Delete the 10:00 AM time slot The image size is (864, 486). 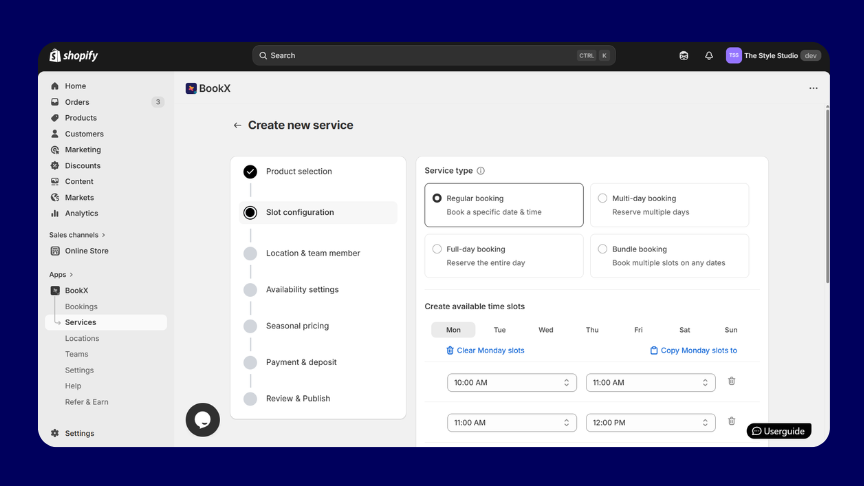[732, 381]
